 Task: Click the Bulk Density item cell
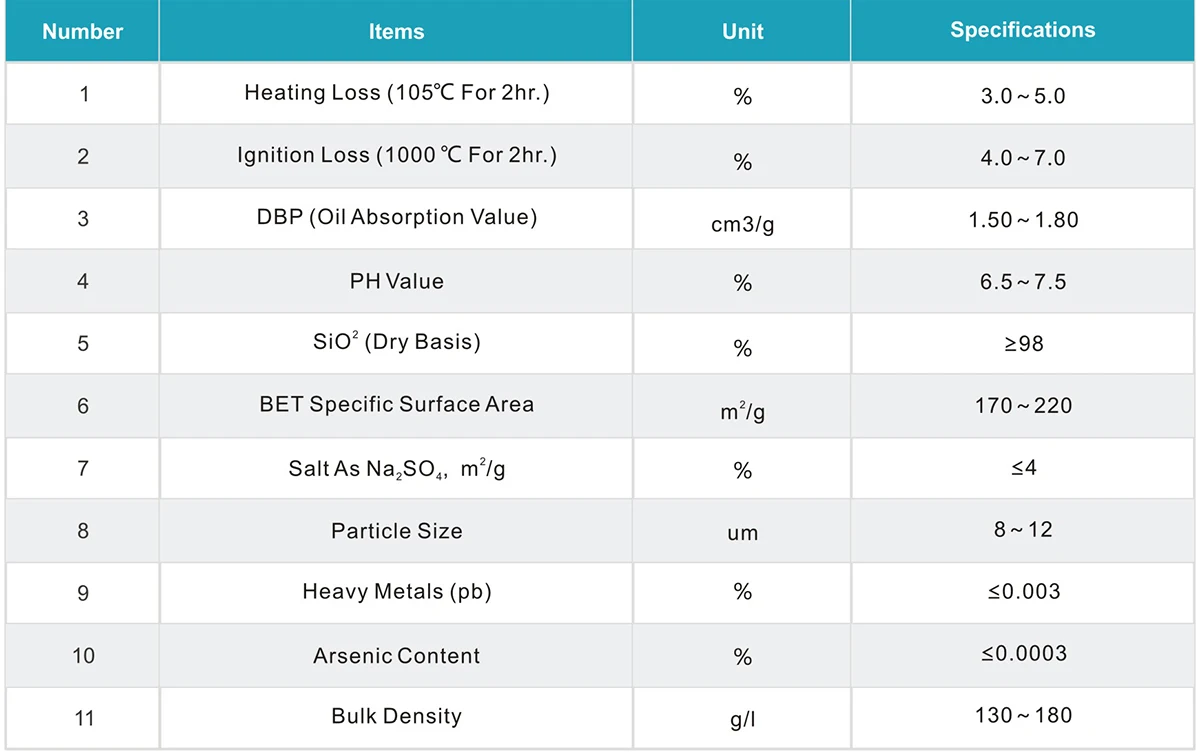(x=396, y=717)
